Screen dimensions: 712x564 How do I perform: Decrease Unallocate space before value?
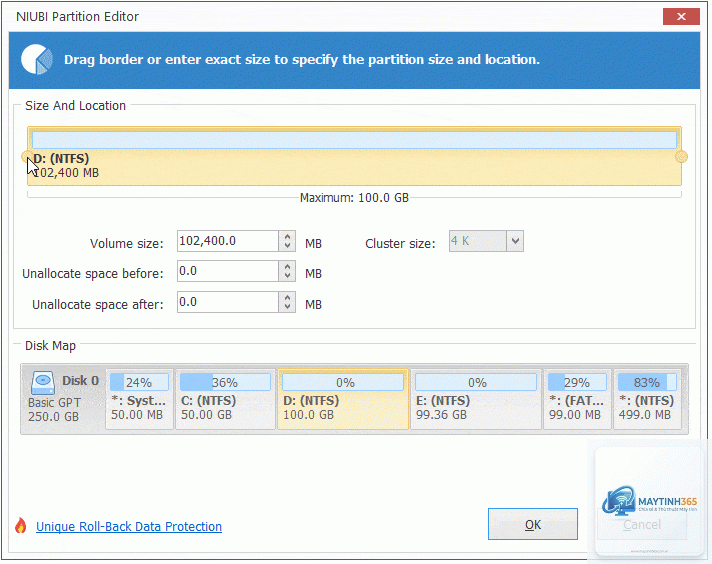(x=287, y=276)
